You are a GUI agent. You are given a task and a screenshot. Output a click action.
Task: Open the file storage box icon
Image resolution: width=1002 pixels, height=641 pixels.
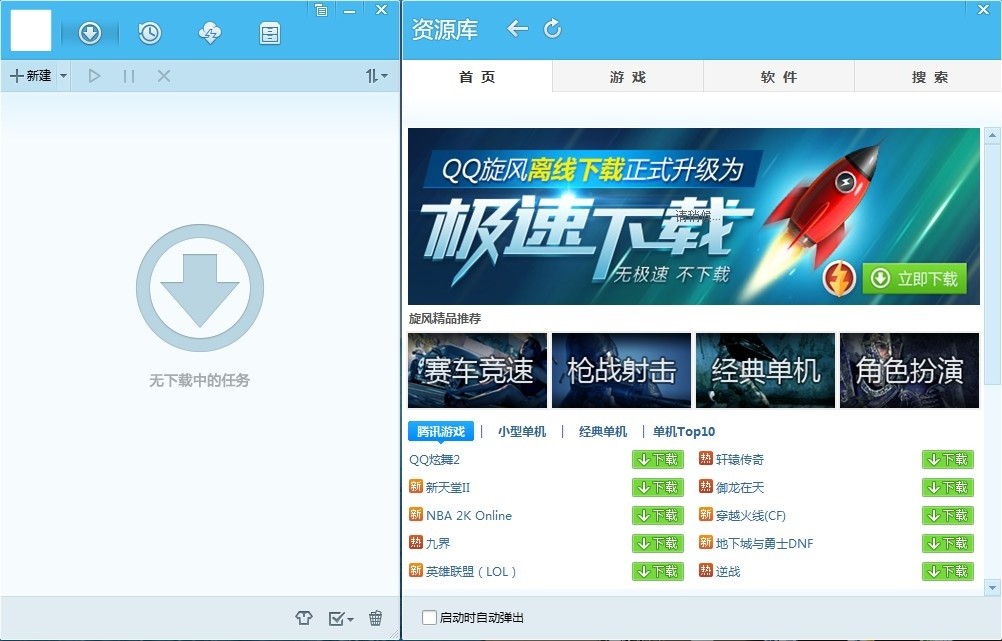[x=269, y=32]
